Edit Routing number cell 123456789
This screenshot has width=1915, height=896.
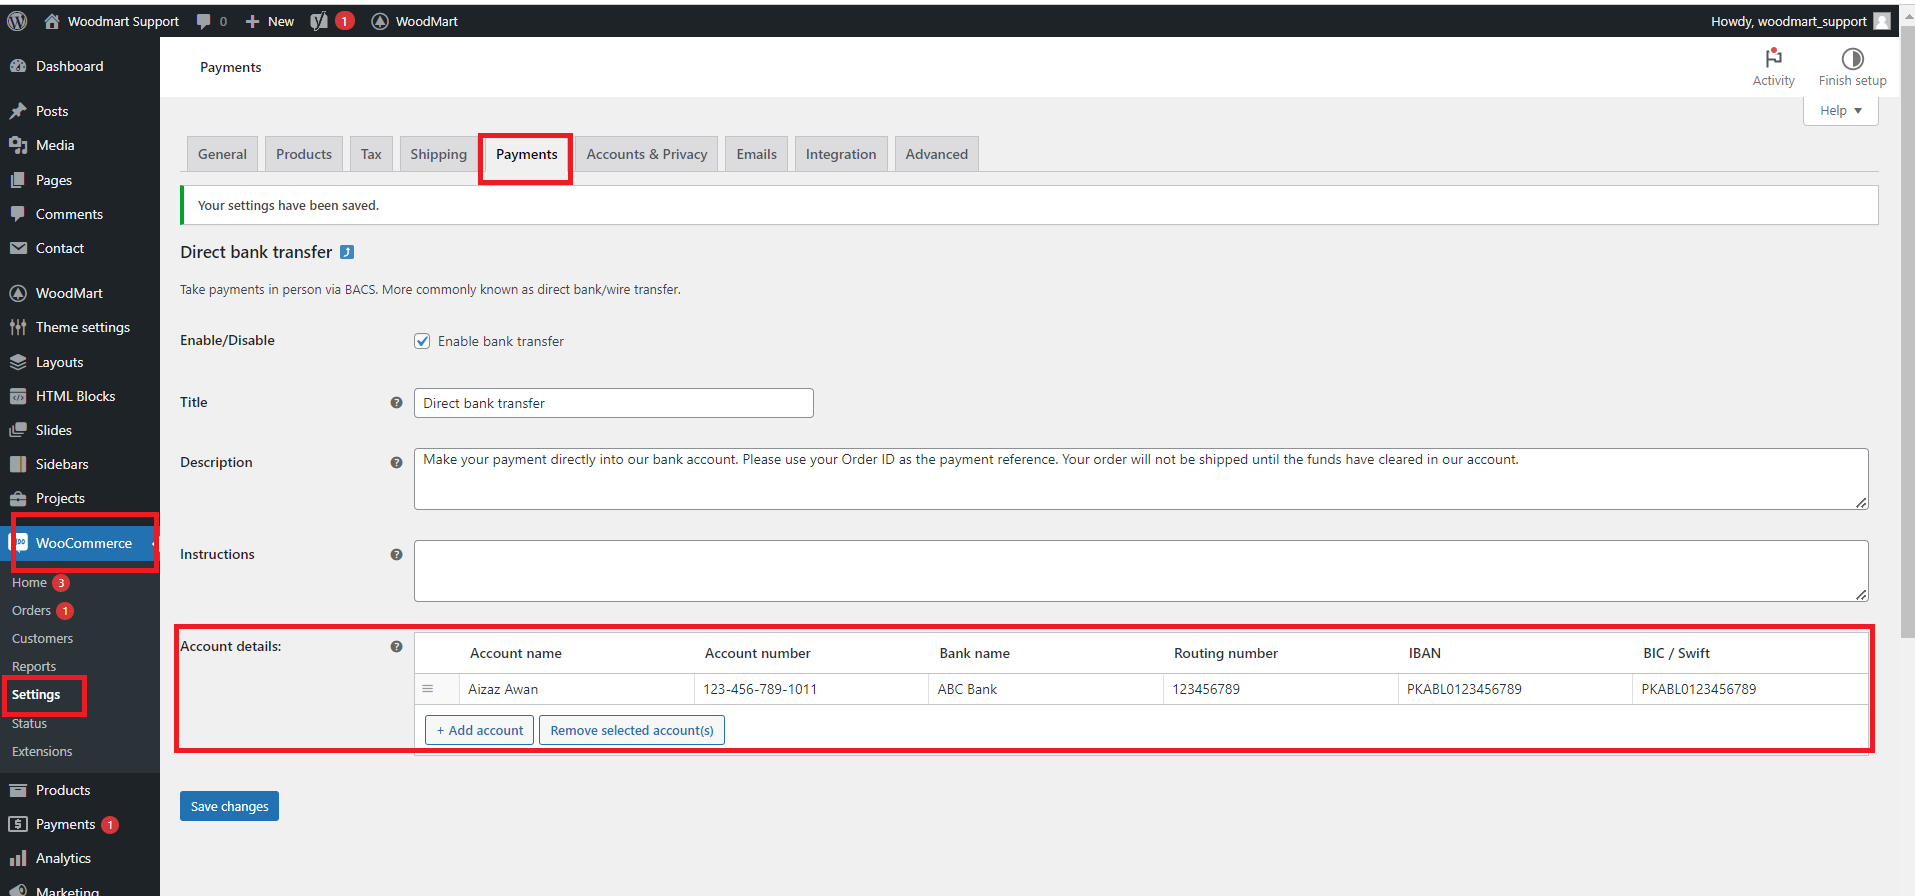click(x=1281, y=689)
